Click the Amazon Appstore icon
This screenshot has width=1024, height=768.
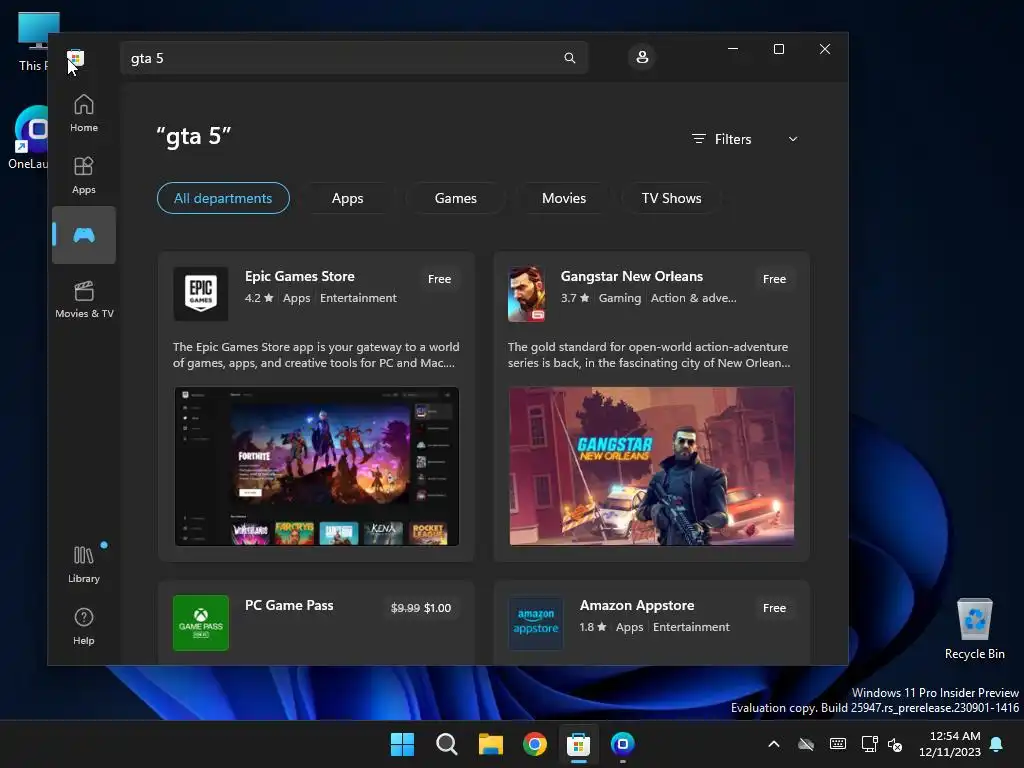coord(536,622)
